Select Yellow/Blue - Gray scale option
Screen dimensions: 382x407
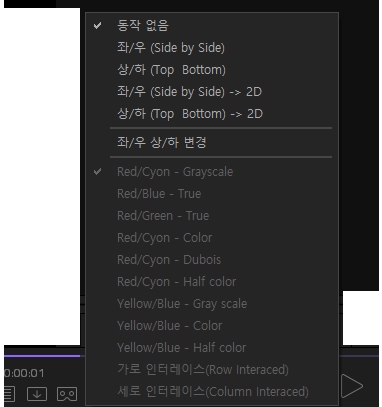coord(212,304)
